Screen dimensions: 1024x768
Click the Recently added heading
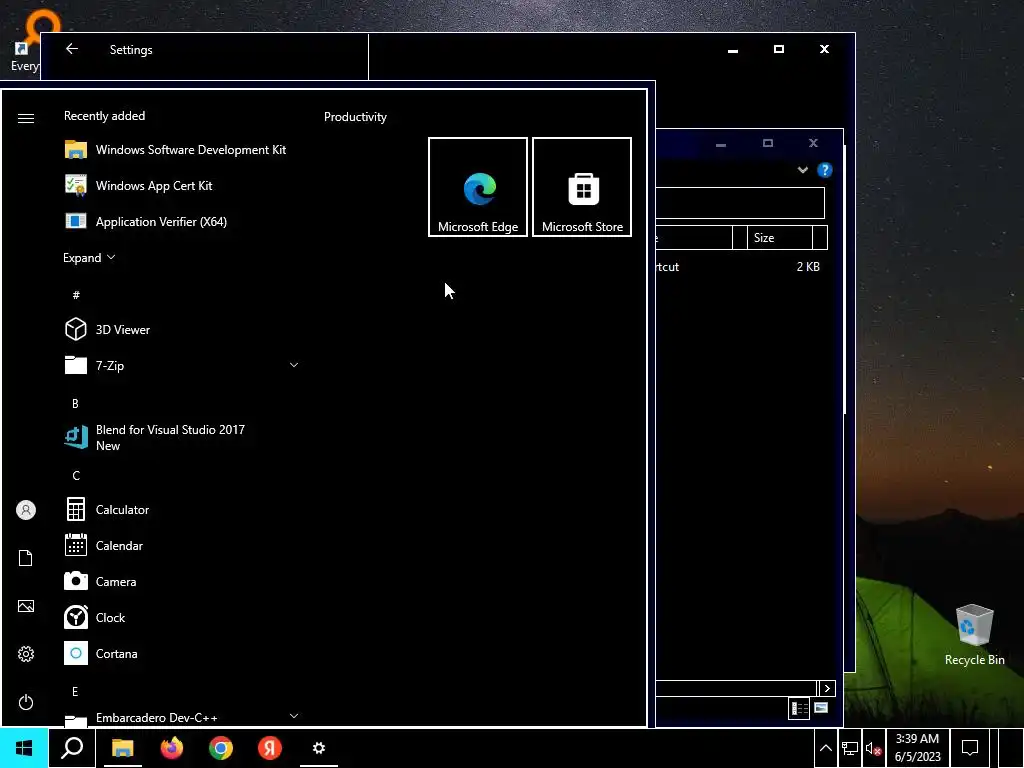[104, 116]
